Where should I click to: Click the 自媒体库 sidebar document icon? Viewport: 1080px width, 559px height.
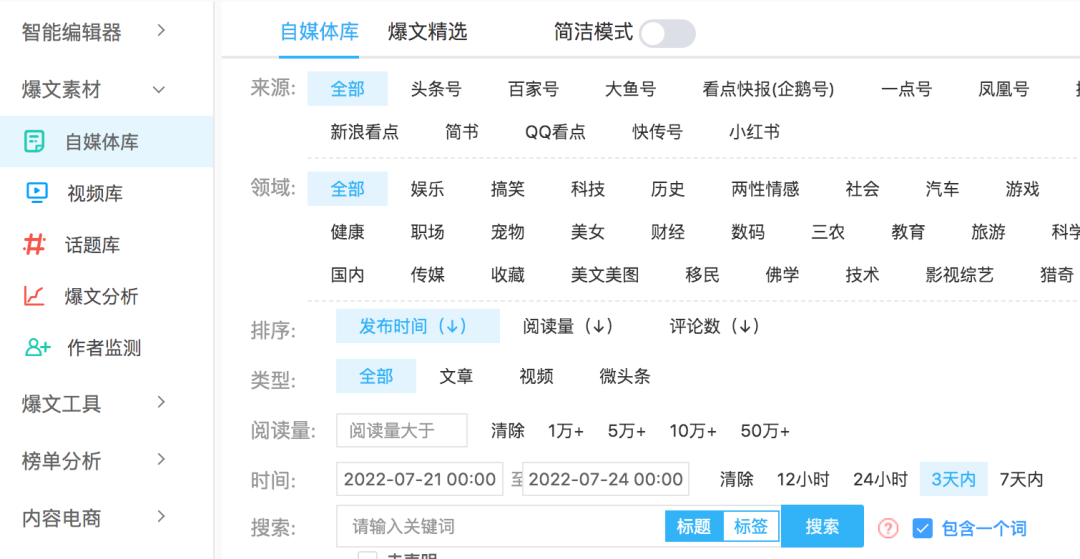click(34, 142)
